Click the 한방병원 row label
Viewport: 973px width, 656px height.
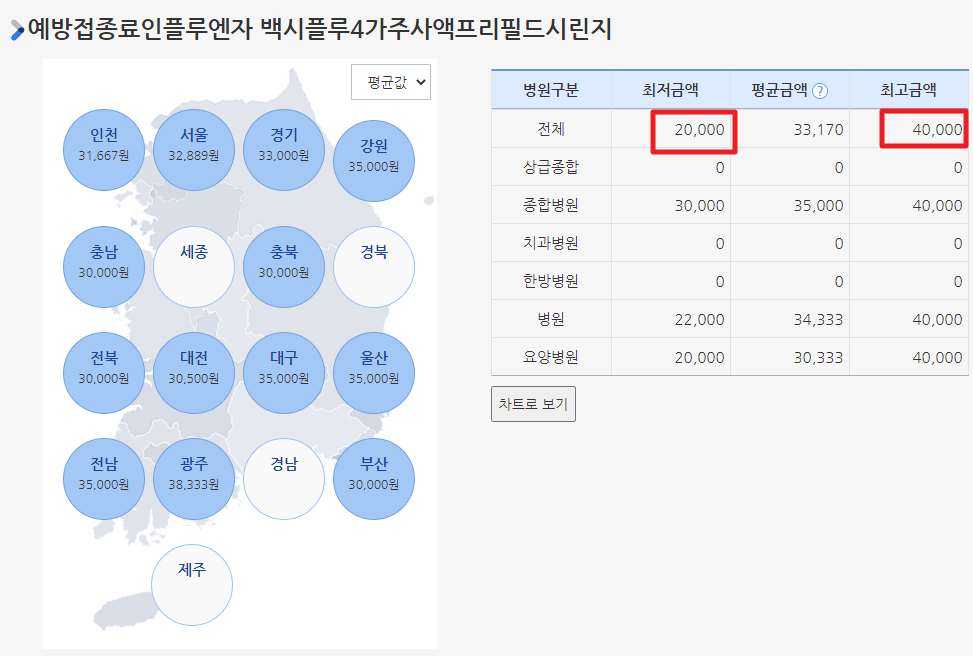(551, 281)
